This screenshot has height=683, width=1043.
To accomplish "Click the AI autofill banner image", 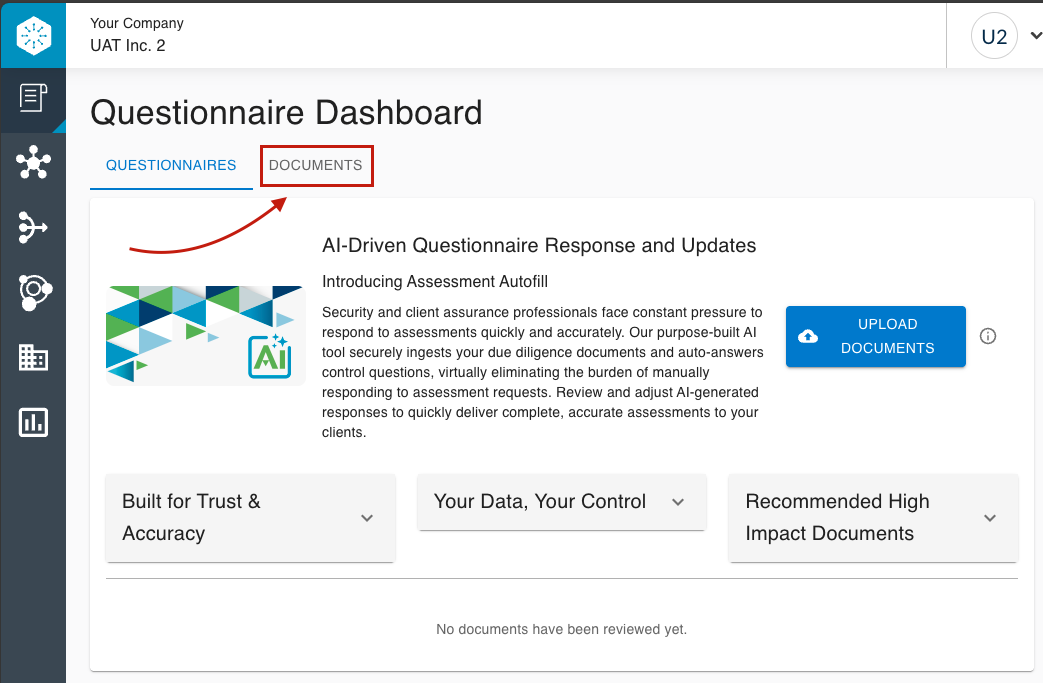I will 206,336.
